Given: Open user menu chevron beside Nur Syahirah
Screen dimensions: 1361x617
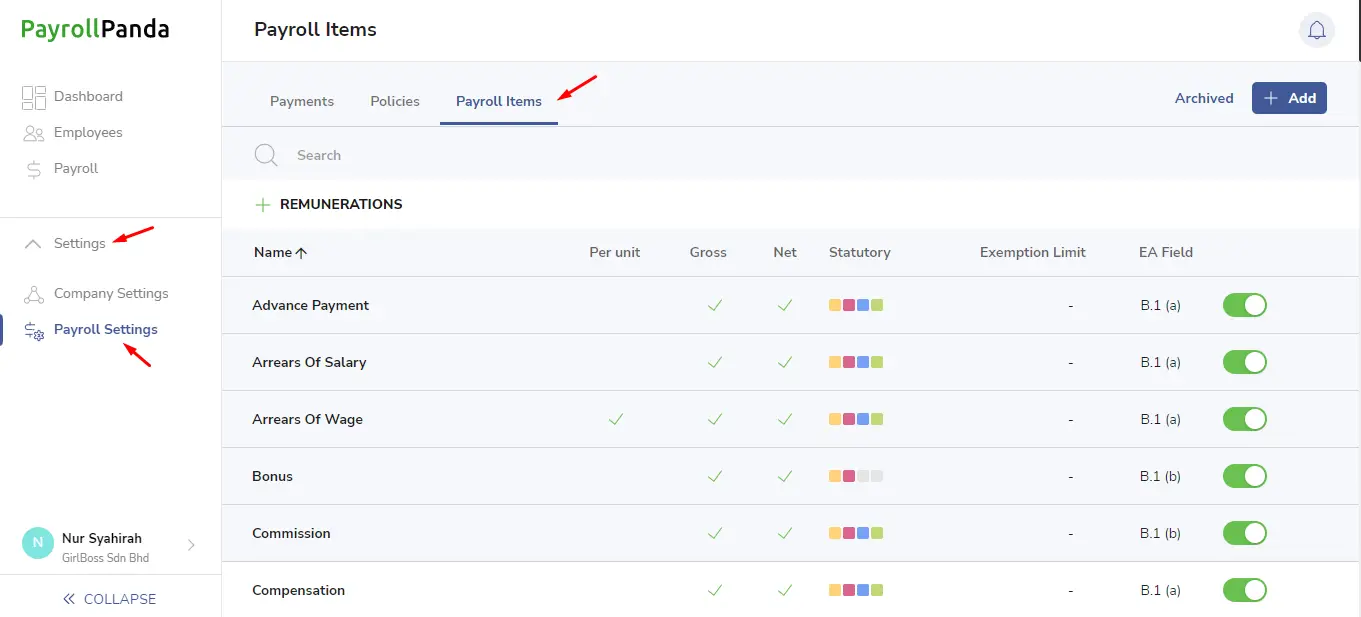Looking at the screenshot, I should (191, 545).
